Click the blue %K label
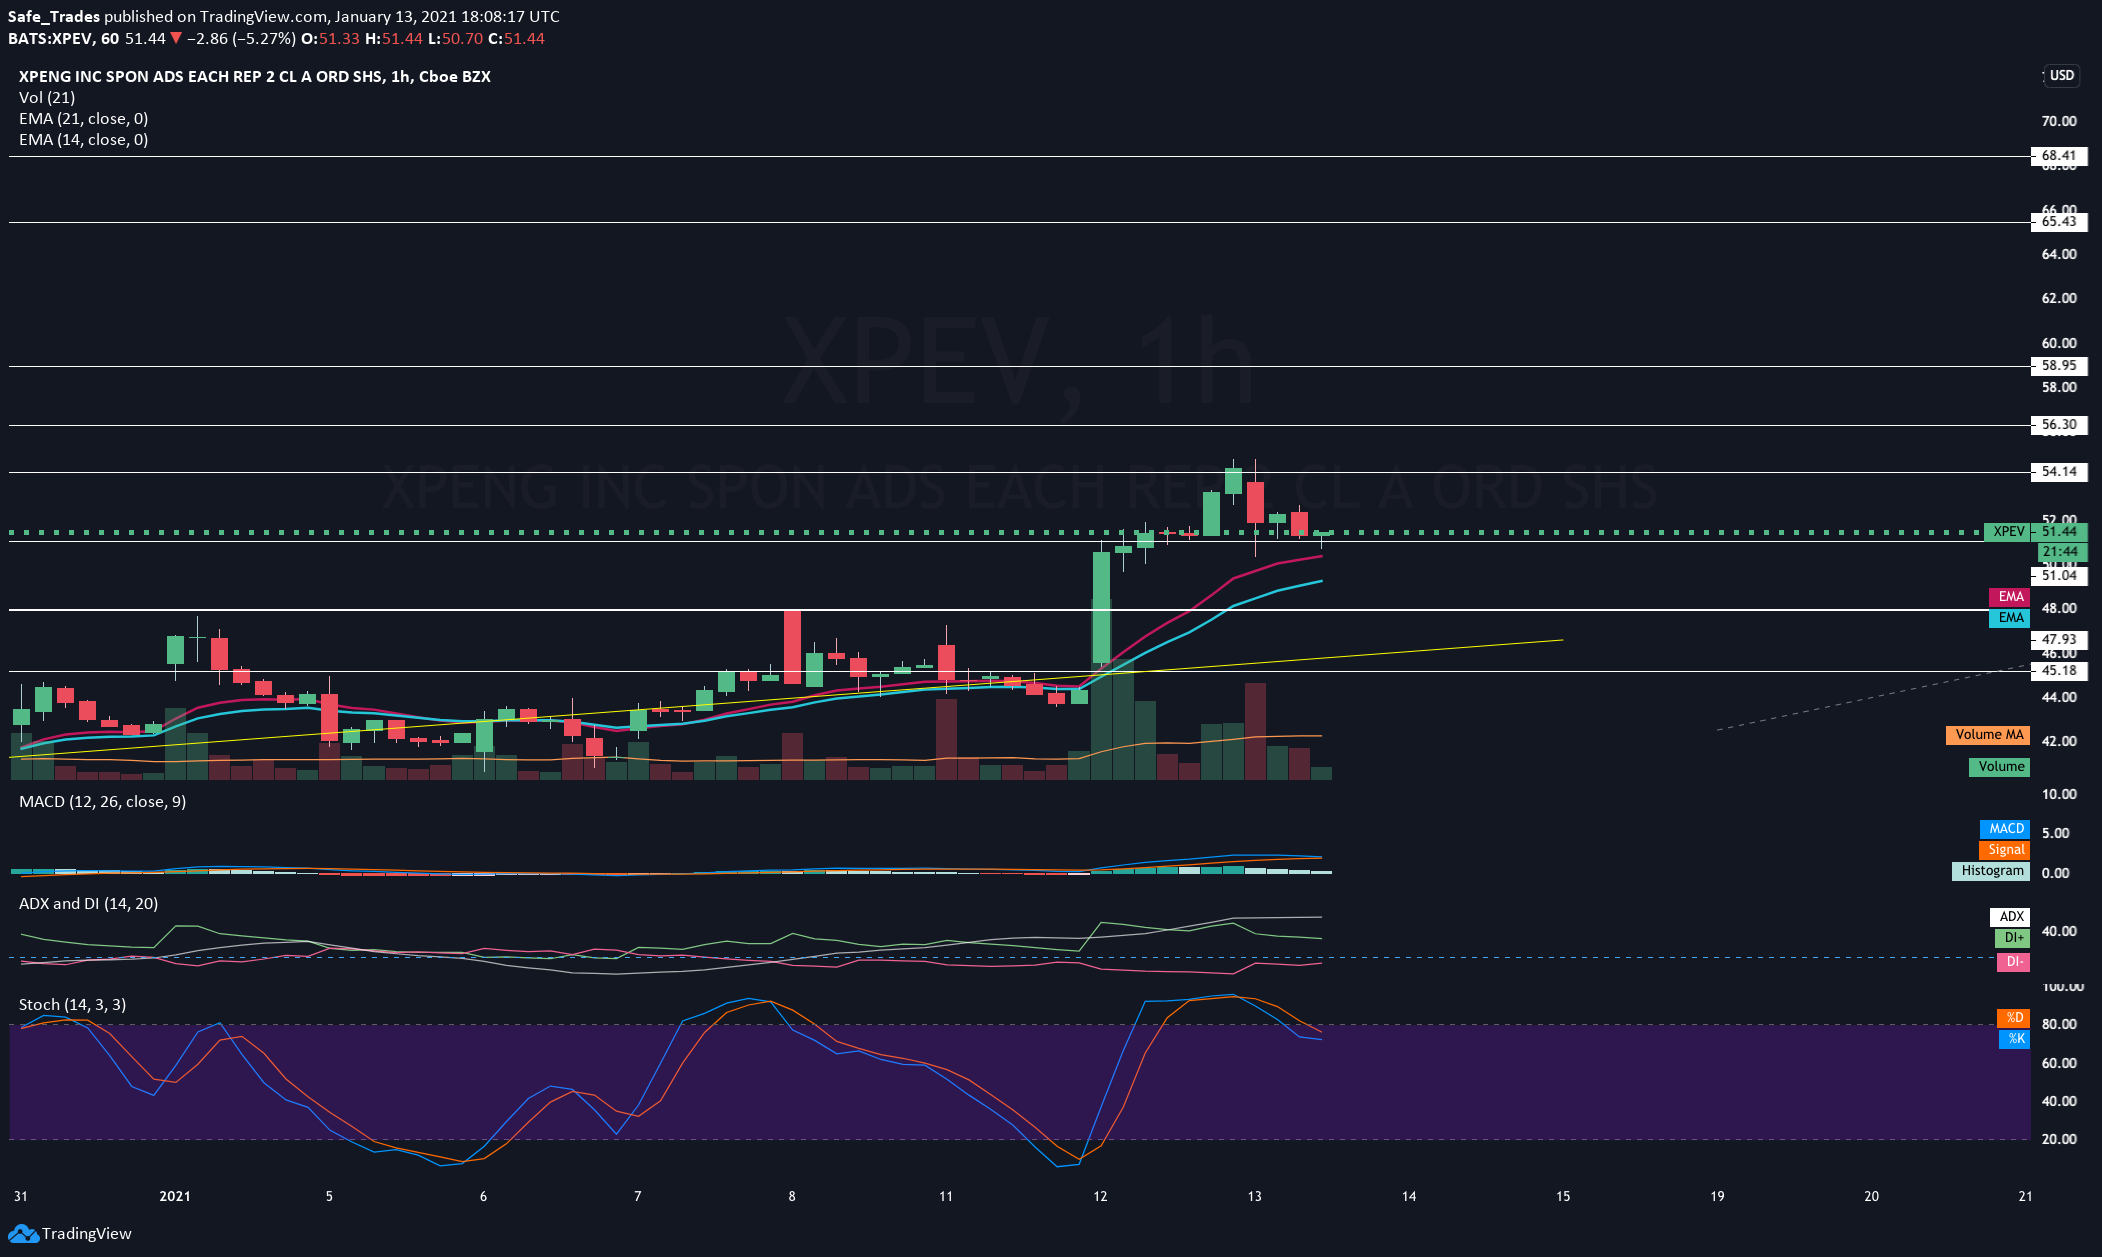 (2015, 1039)
